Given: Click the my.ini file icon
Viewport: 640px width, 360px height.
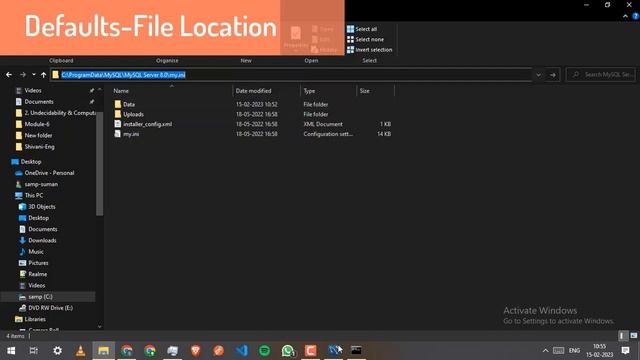Looking at the screenshot, I should pyautogui.click(x=118, y=134).
